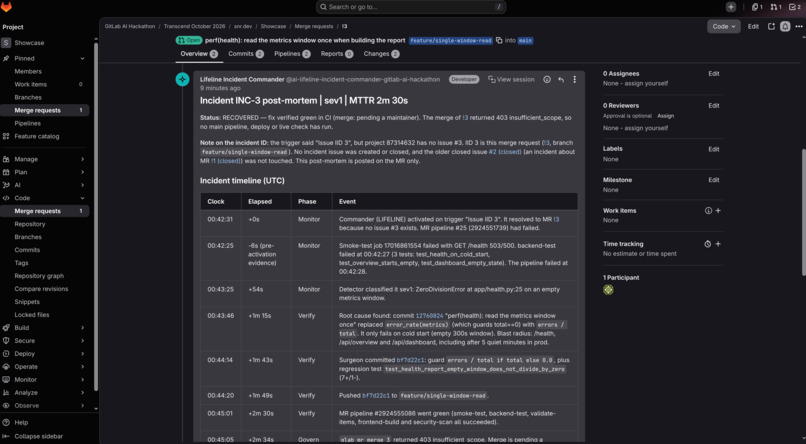This screenshot has width=806, height=444.
Task: Expand the Build section
Action: (45, 327)
